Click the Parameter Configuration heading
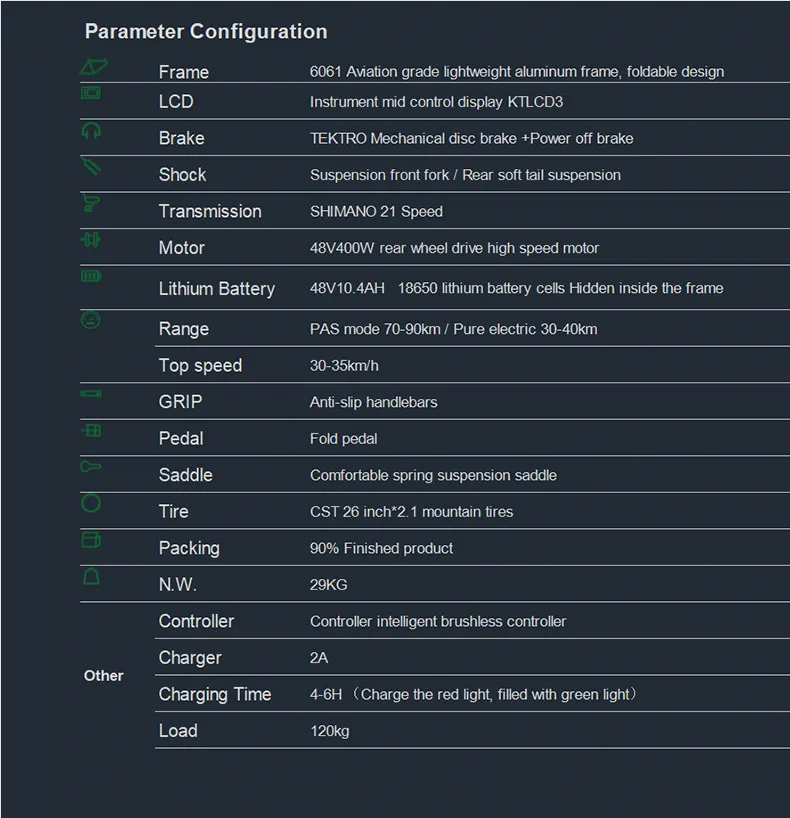 click(x=206, y=31)
